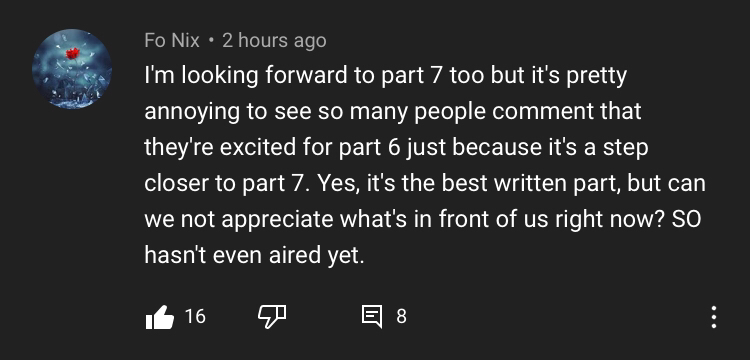Click the word 'SO' in the comment
Image resolution: width=750 pixels, height=360 pixels.
(x=686, y=219)
